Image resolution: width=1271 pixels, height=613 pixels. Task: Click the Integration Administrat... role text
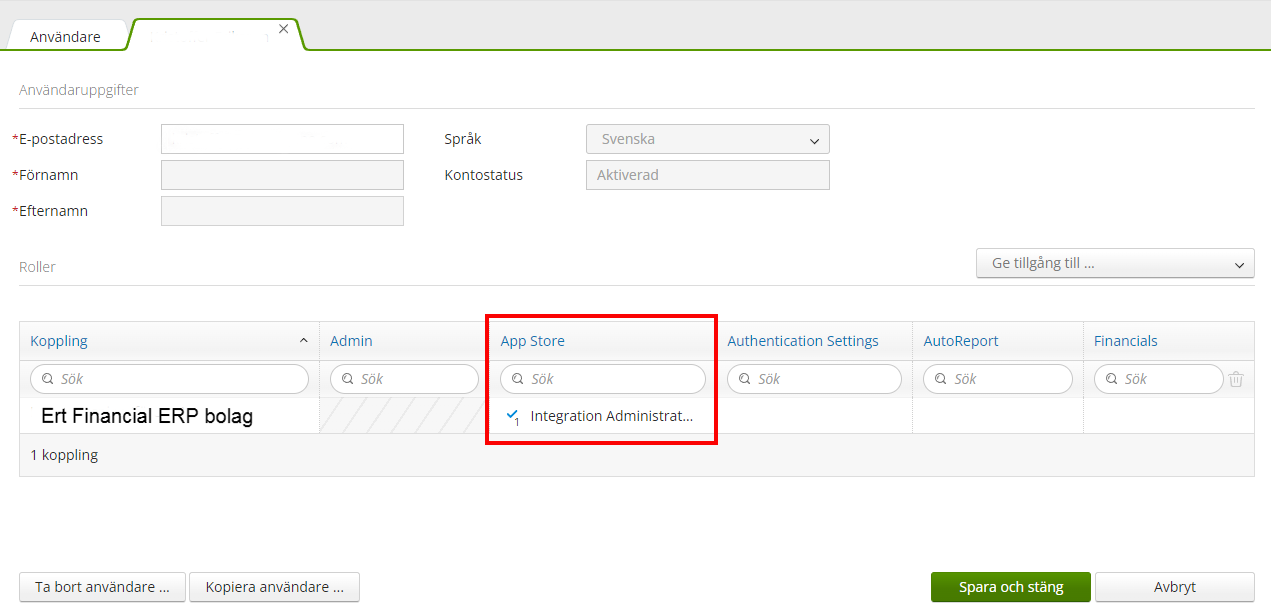[612, 416]
